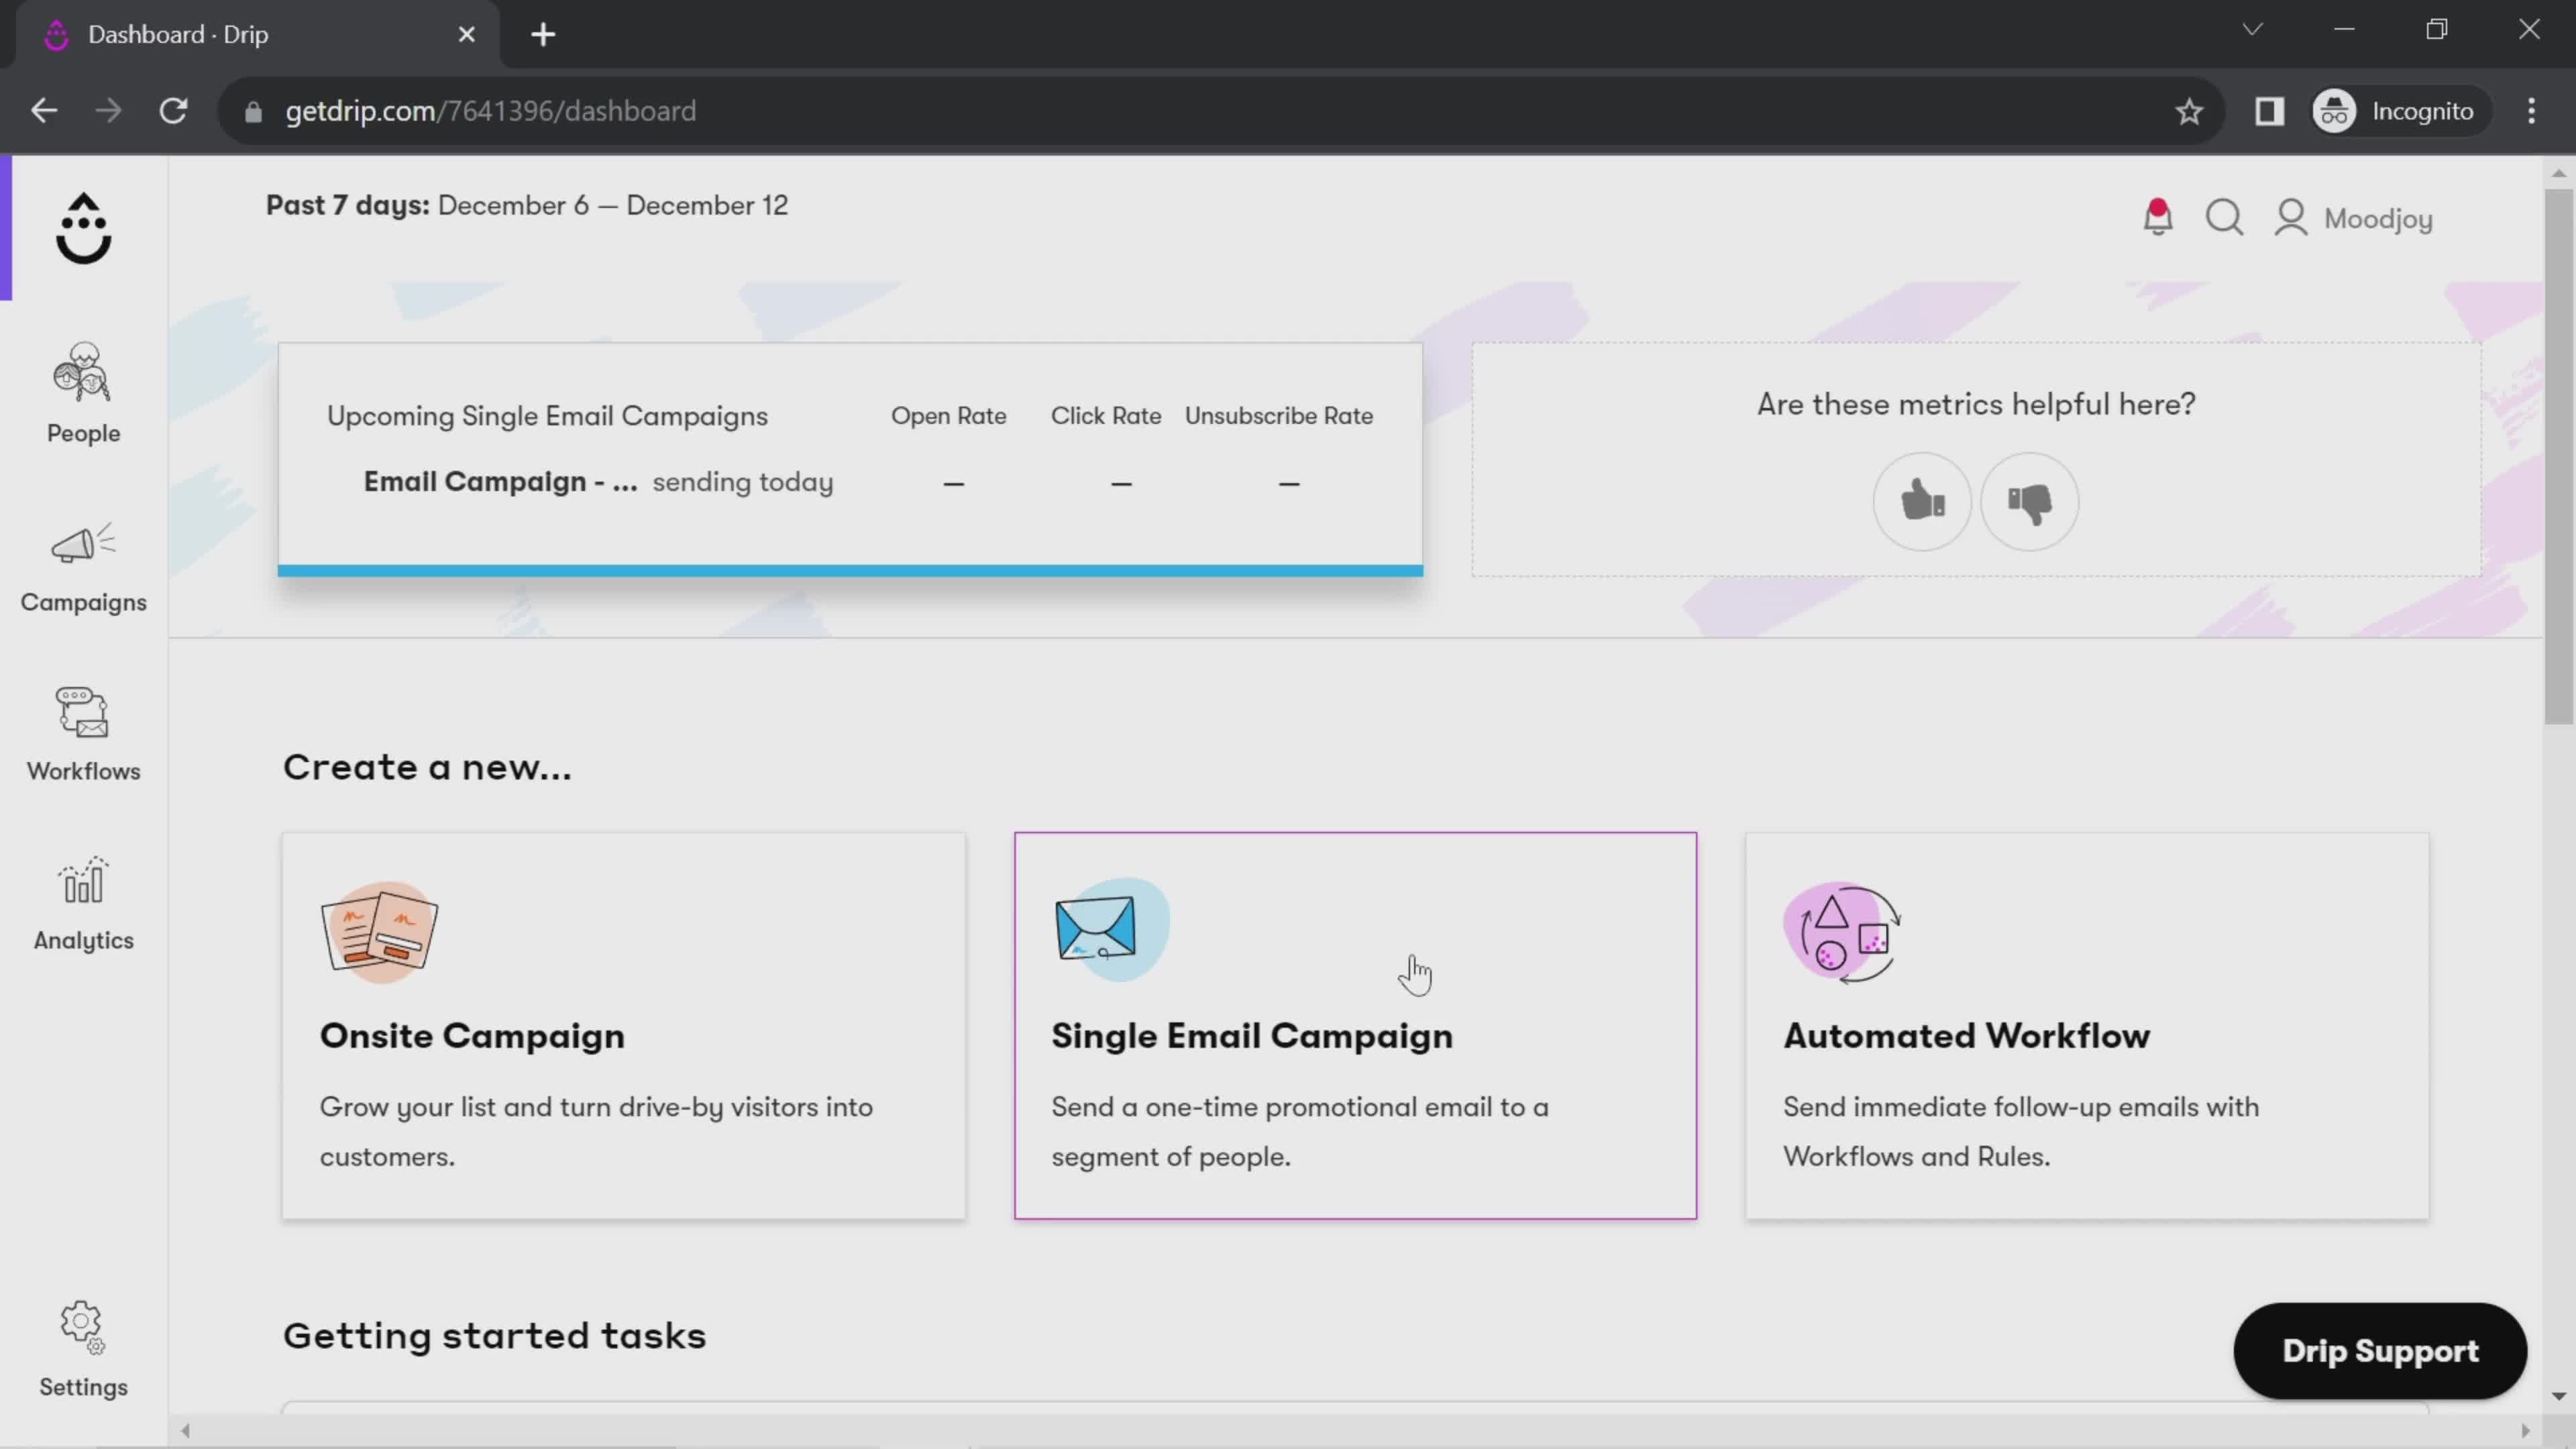Open Drip Support chat
Screen dimensions: 2576x1449
coord(2381,1350)
